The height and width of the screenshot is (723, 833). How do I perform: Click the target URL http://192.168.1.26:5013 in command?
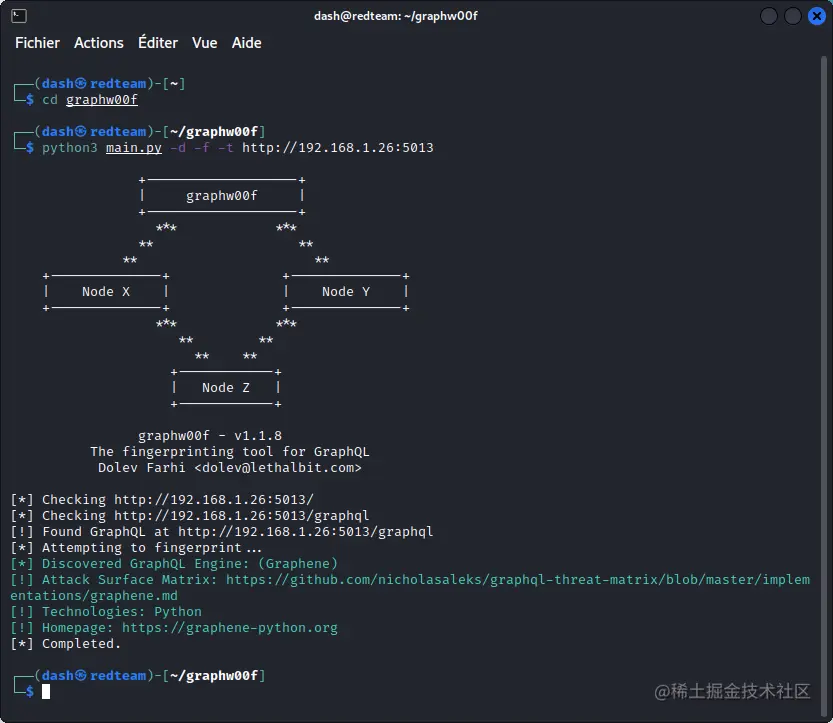338,148
